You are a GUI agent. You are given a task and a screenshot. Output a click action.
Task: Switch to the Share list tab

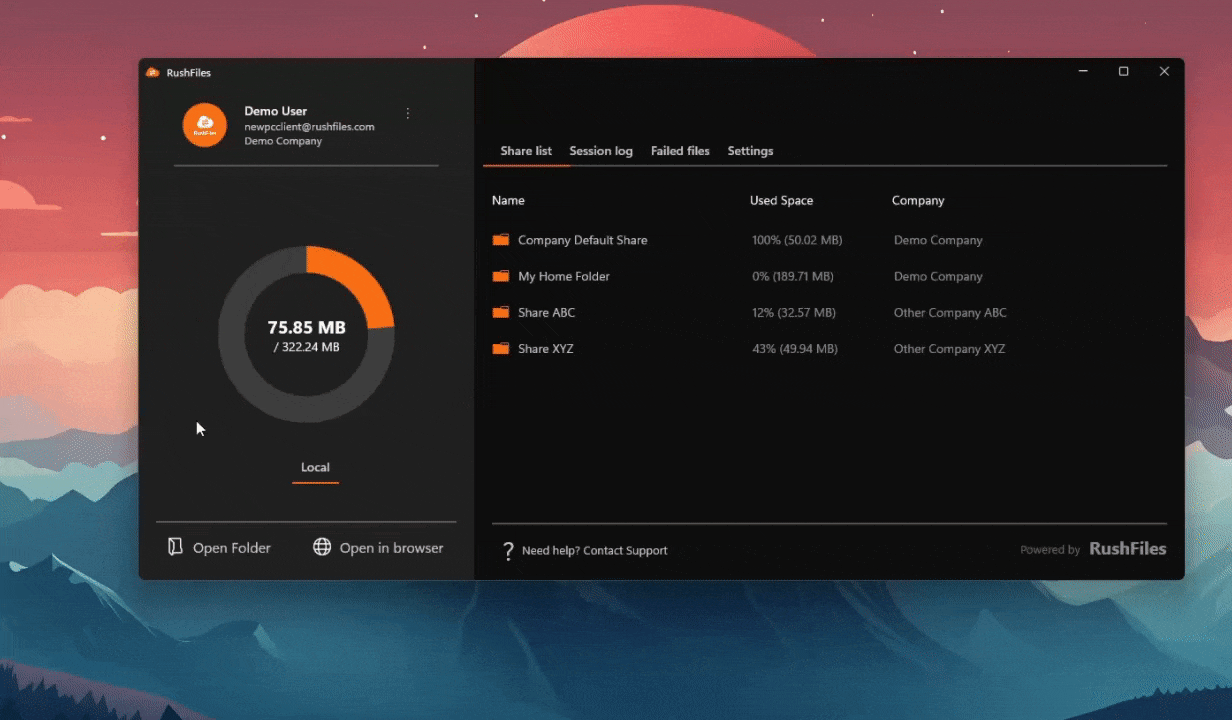(526, 151)
